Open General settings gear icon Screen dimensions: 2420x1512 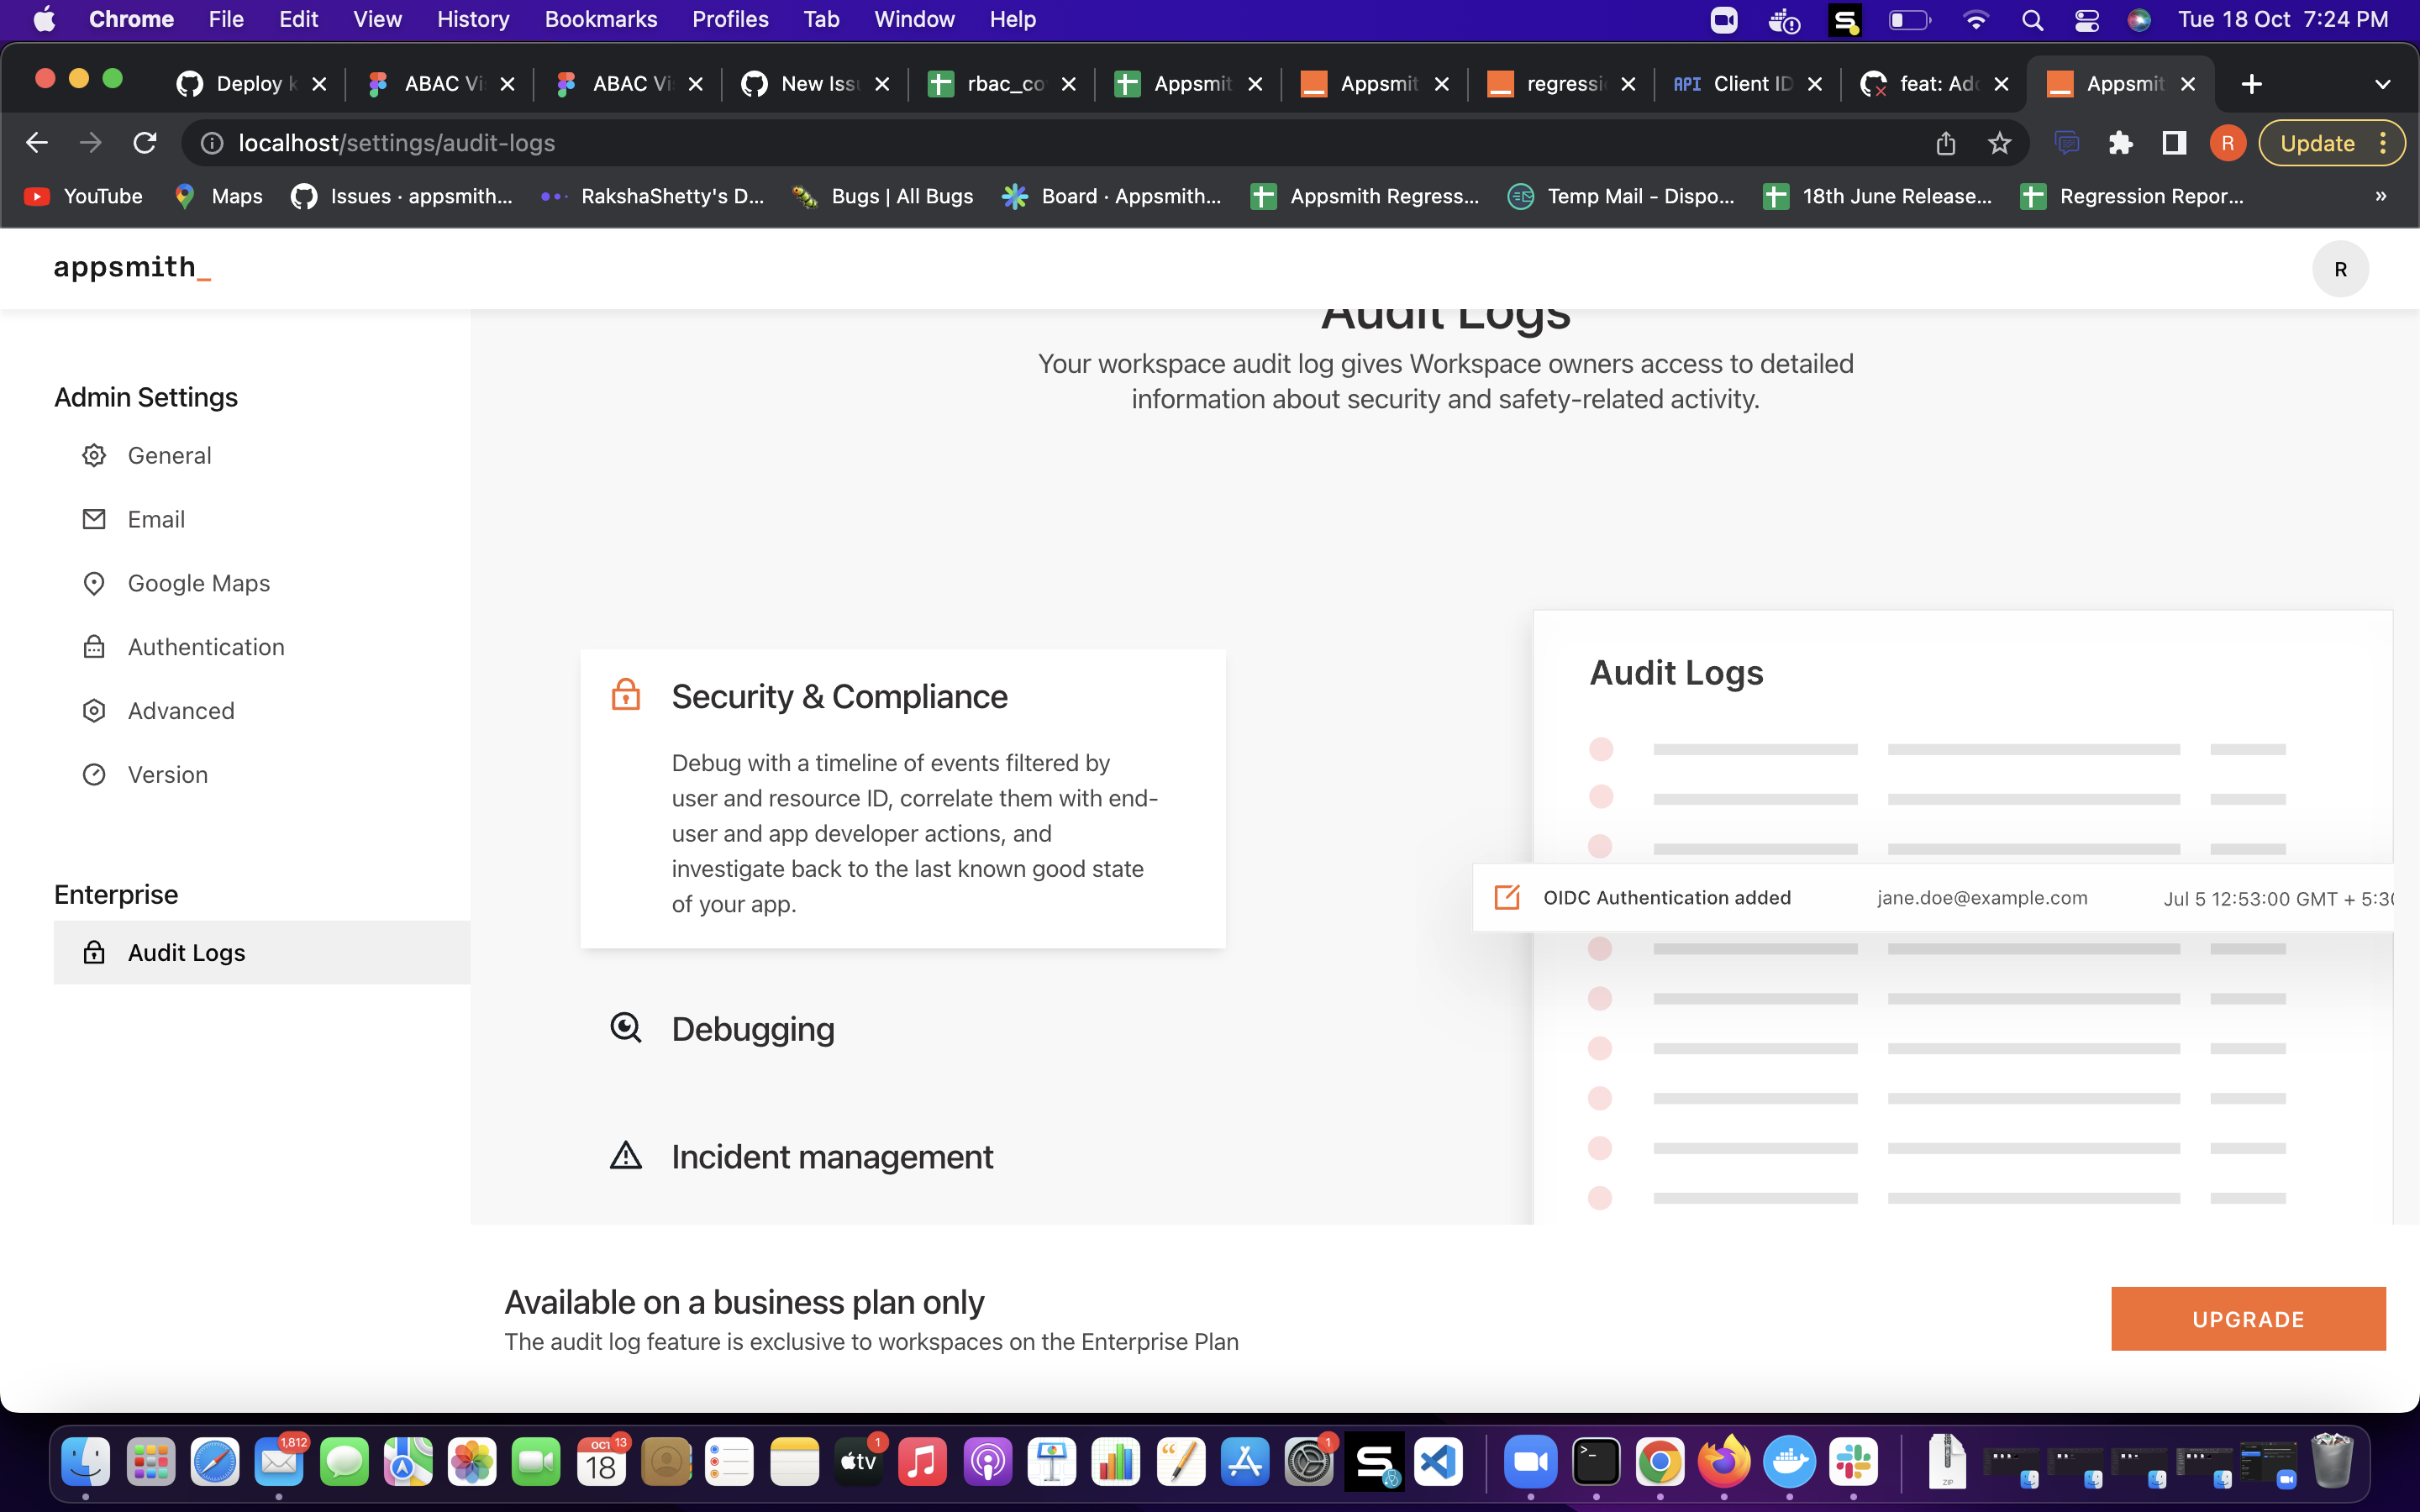coord(94,455)
